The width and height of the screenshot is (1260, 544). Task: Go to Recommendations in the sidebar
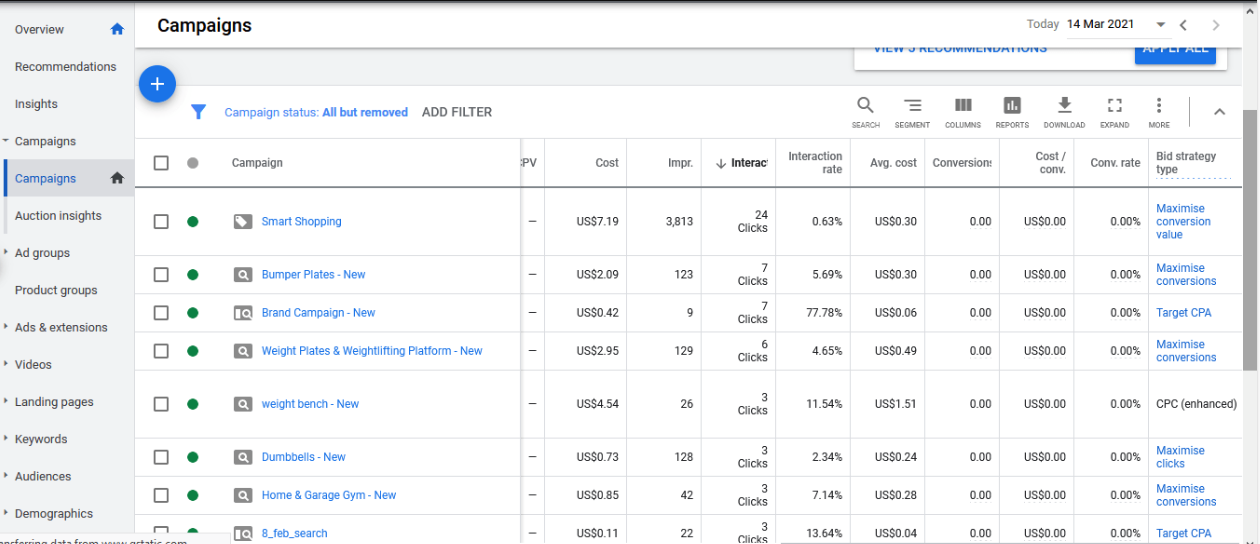[65, 67]
